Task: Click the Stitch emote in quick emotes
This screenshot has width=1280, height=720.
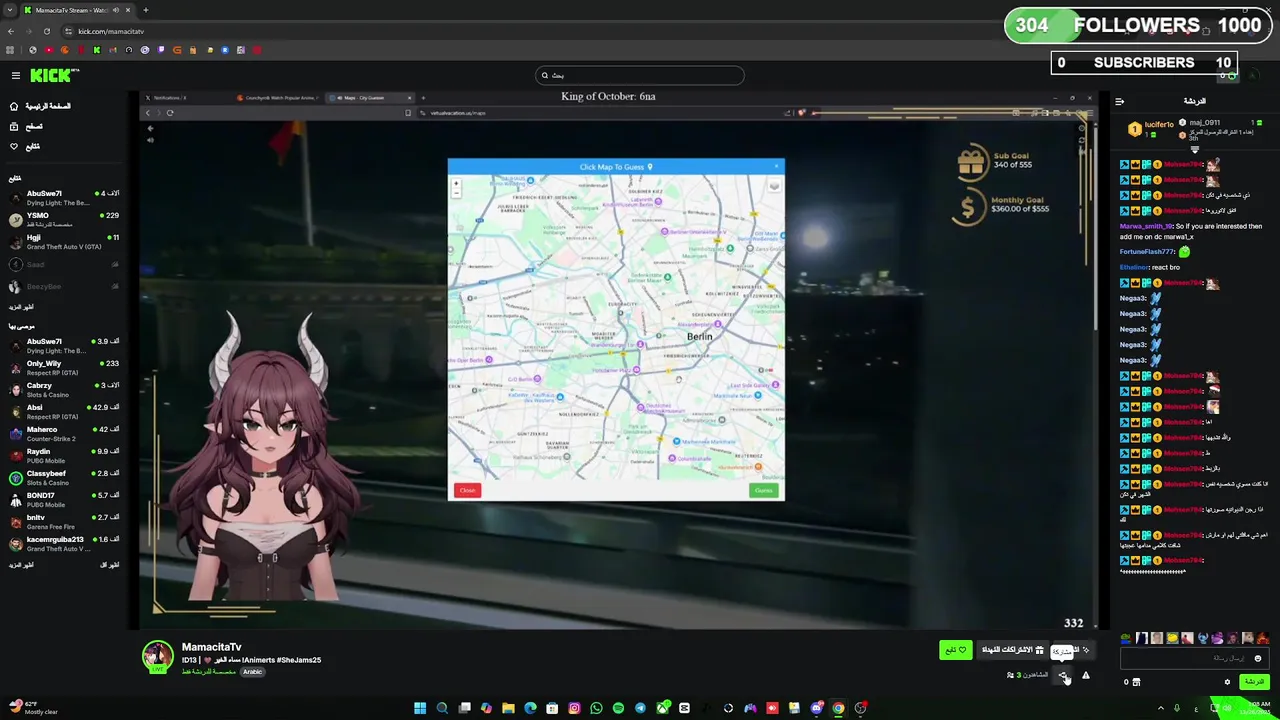Action: pos(1203,638)
